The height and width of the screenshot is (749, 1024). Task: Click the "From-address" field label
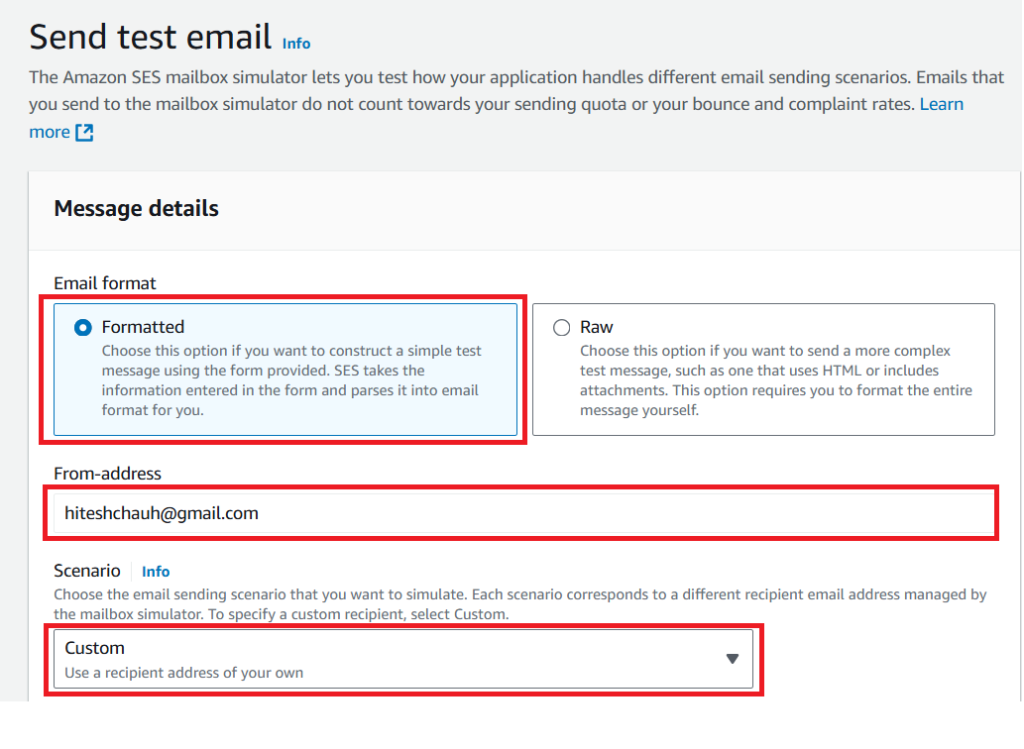[107, 473]
